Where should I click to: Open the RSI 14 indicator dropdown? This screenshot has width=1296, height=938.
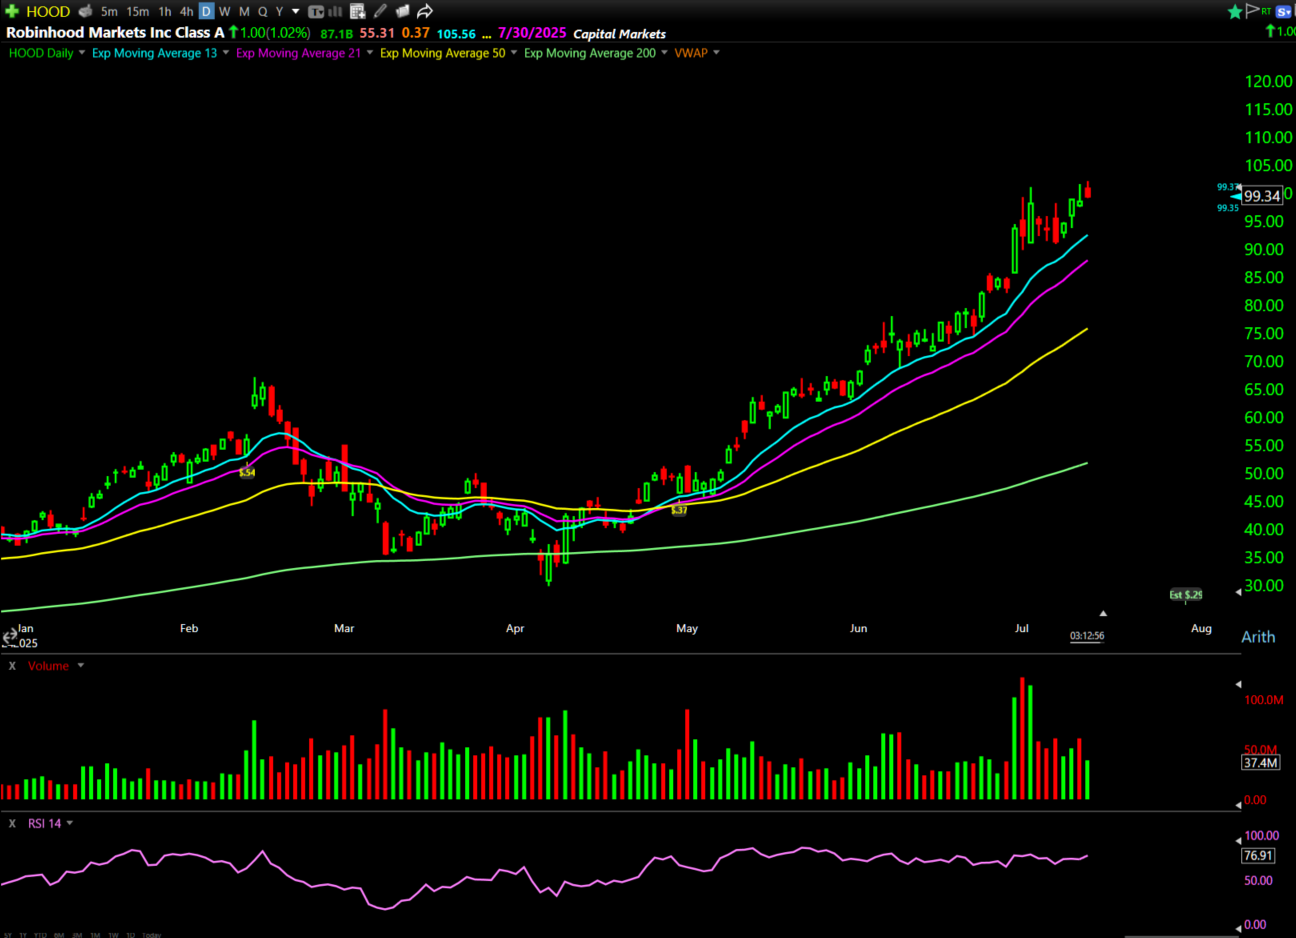click(x=70, y=824)
